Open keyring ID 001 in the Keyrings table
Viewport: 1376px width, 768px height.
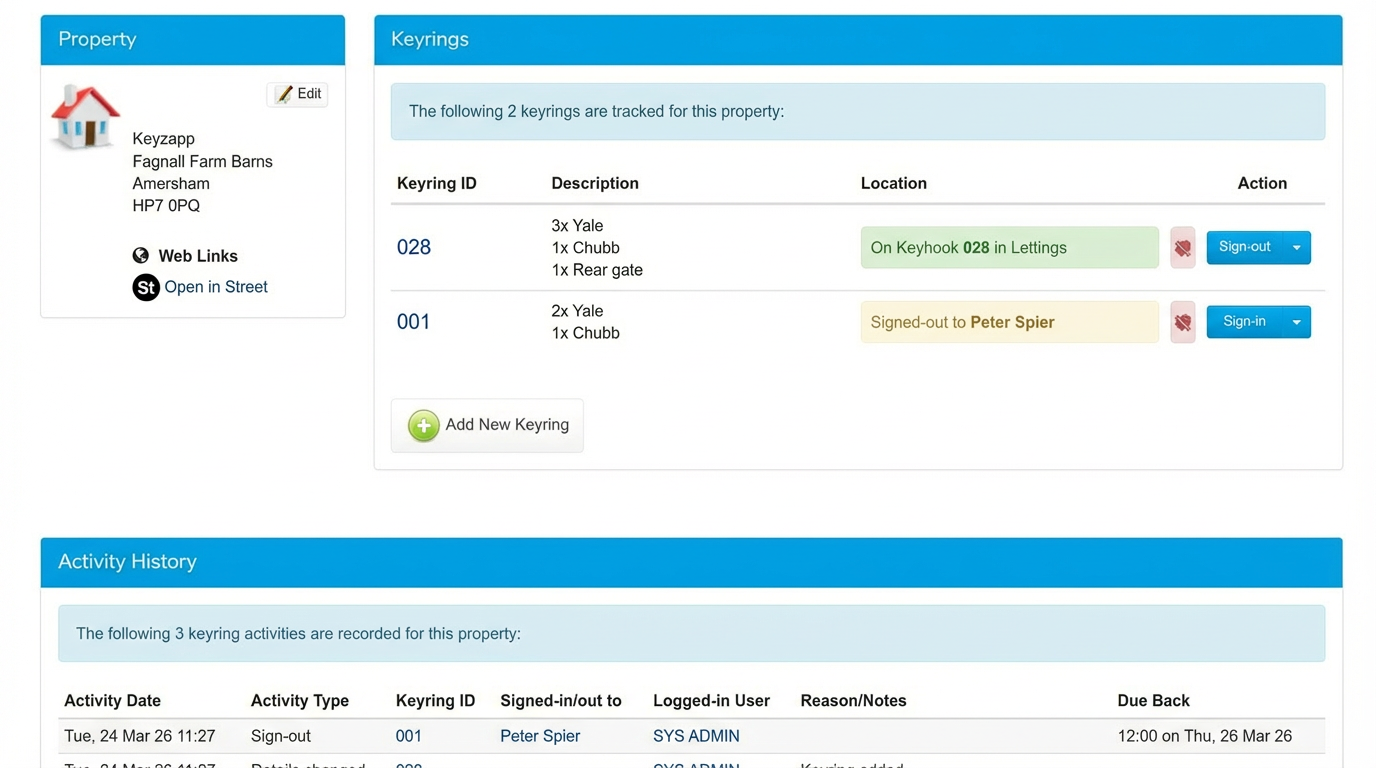(413, 322)
